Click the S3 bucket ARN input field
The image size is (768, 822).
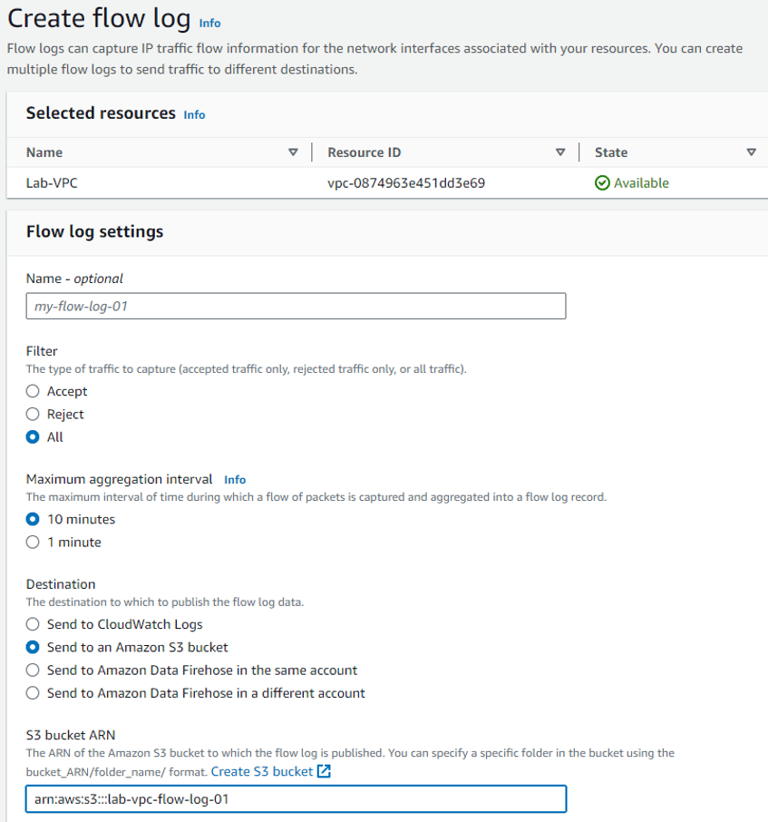pos(296,799)
